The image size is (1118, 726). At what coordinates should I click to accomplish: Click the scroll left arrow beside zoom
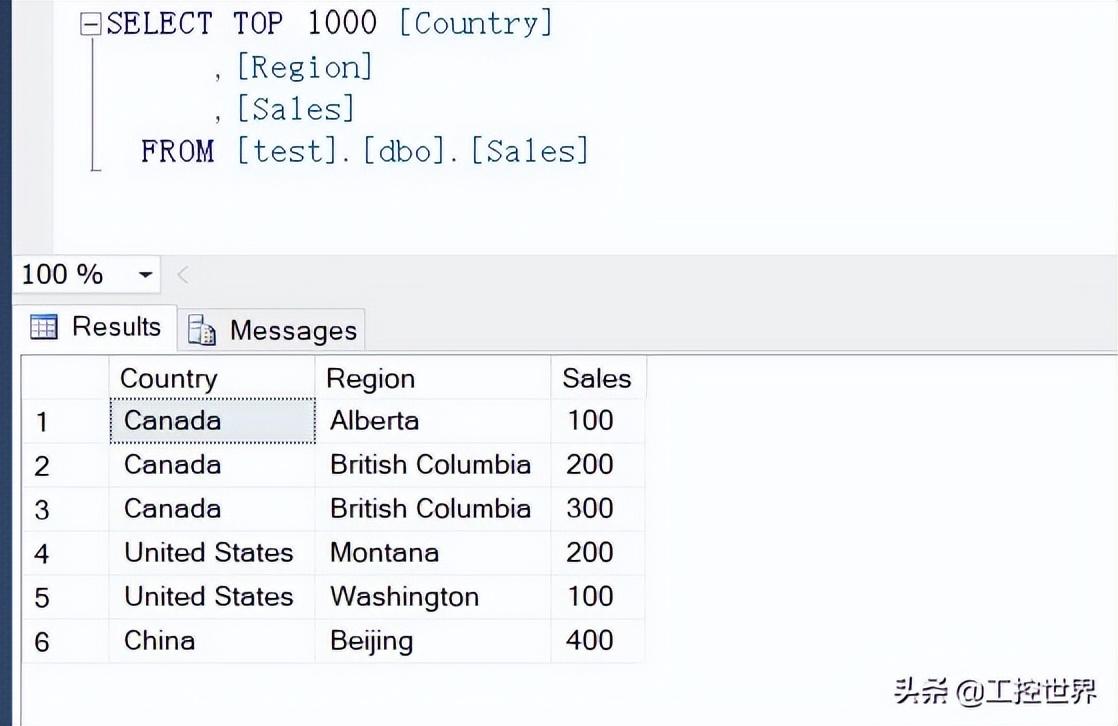point(183,275)
